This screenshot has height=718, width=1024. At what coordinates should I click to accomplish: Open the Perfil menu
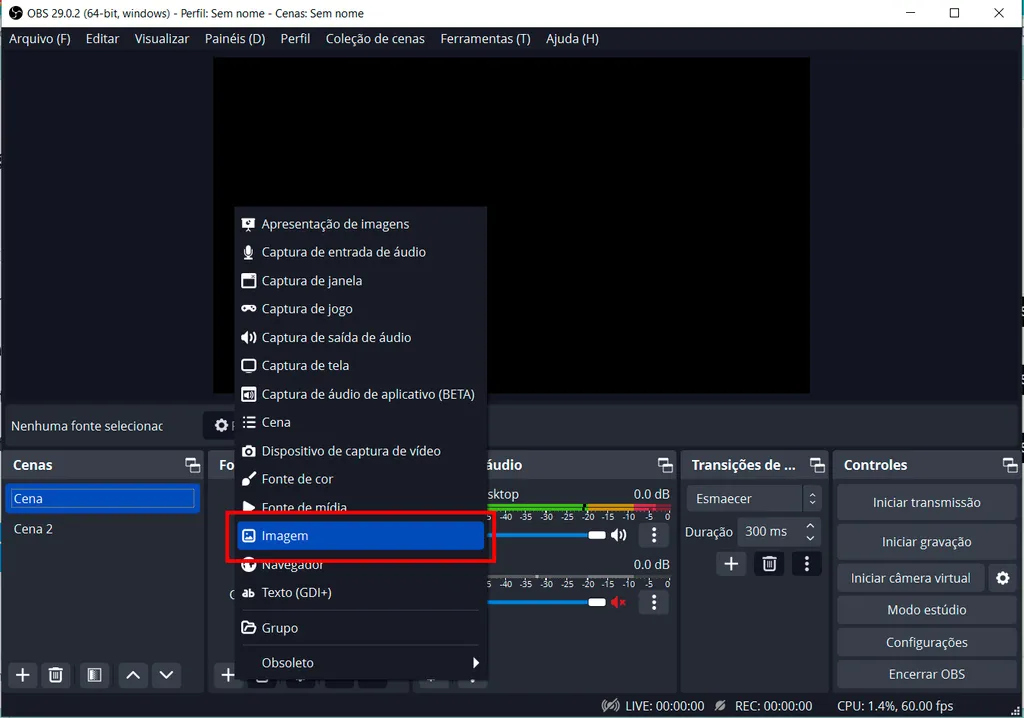(295, 39)
